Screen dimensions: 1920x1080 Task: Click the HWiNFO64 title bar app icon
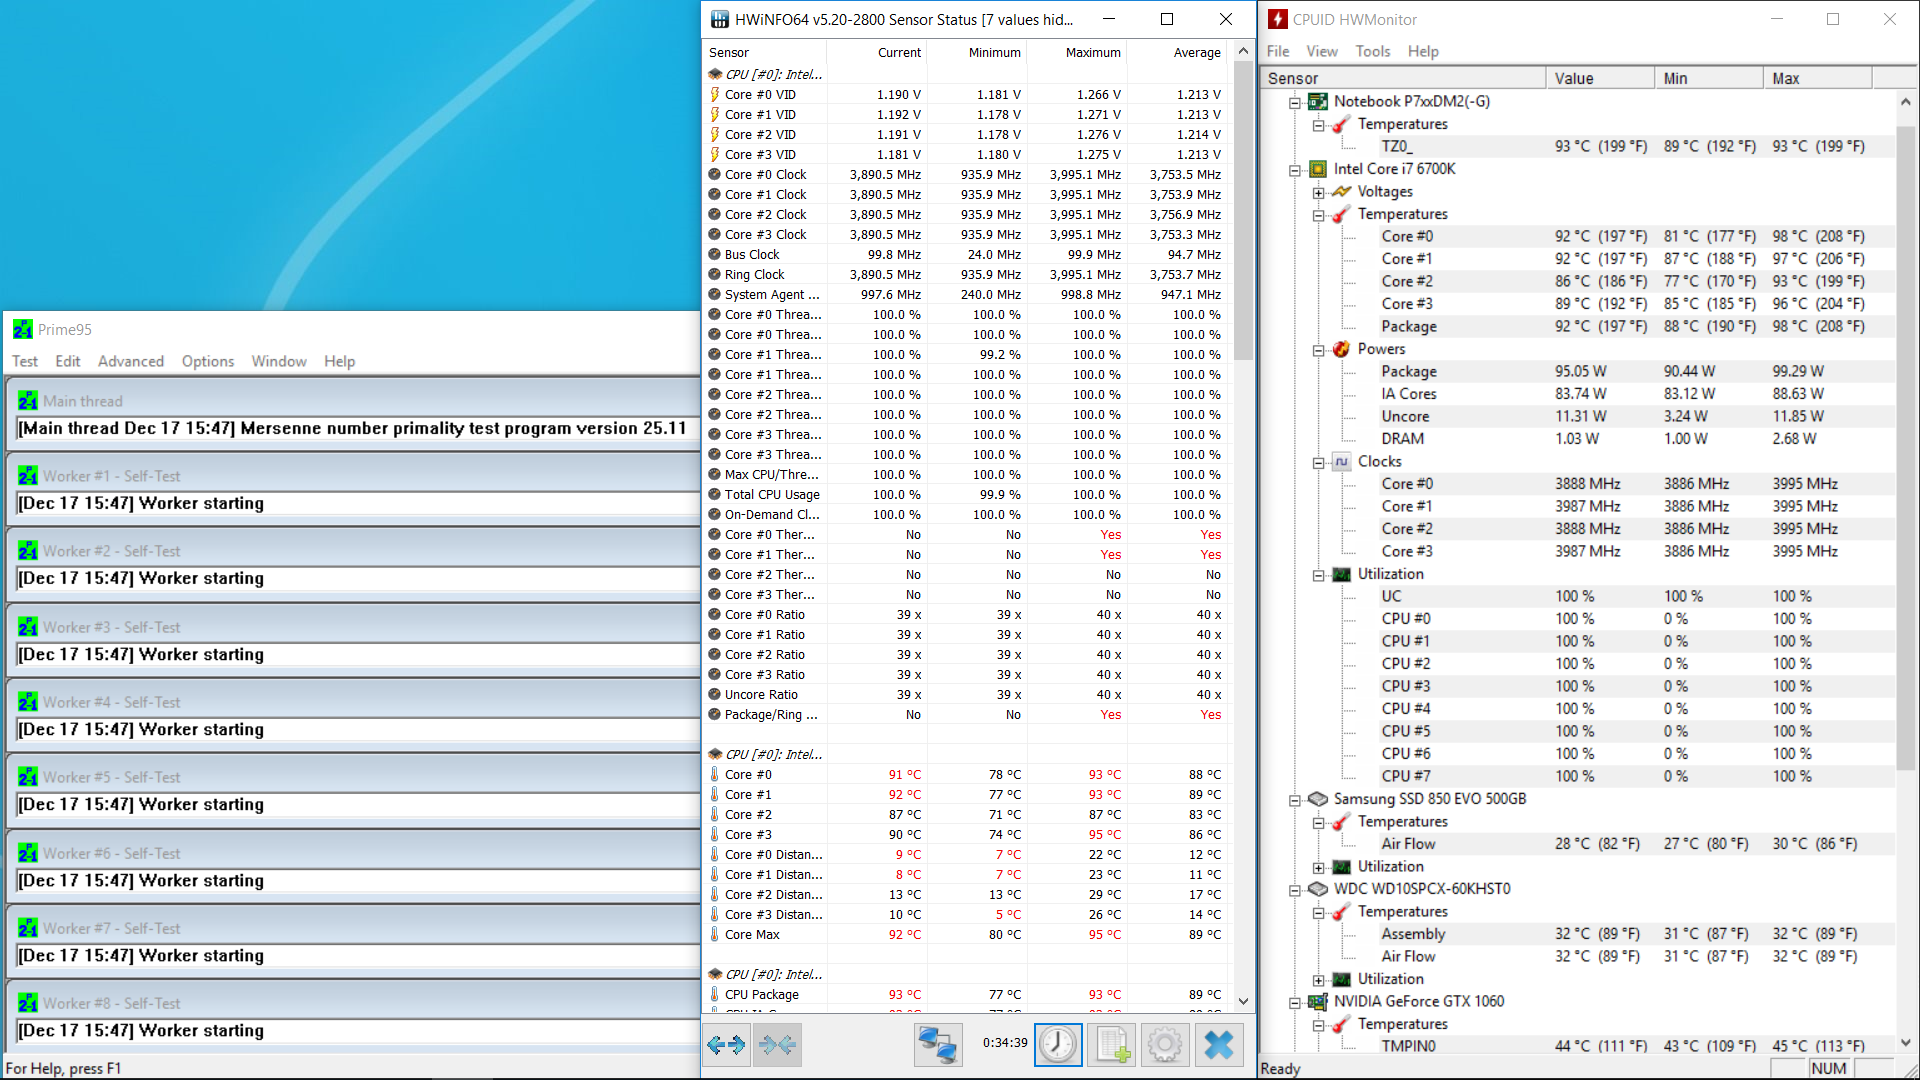coord(720,19)
